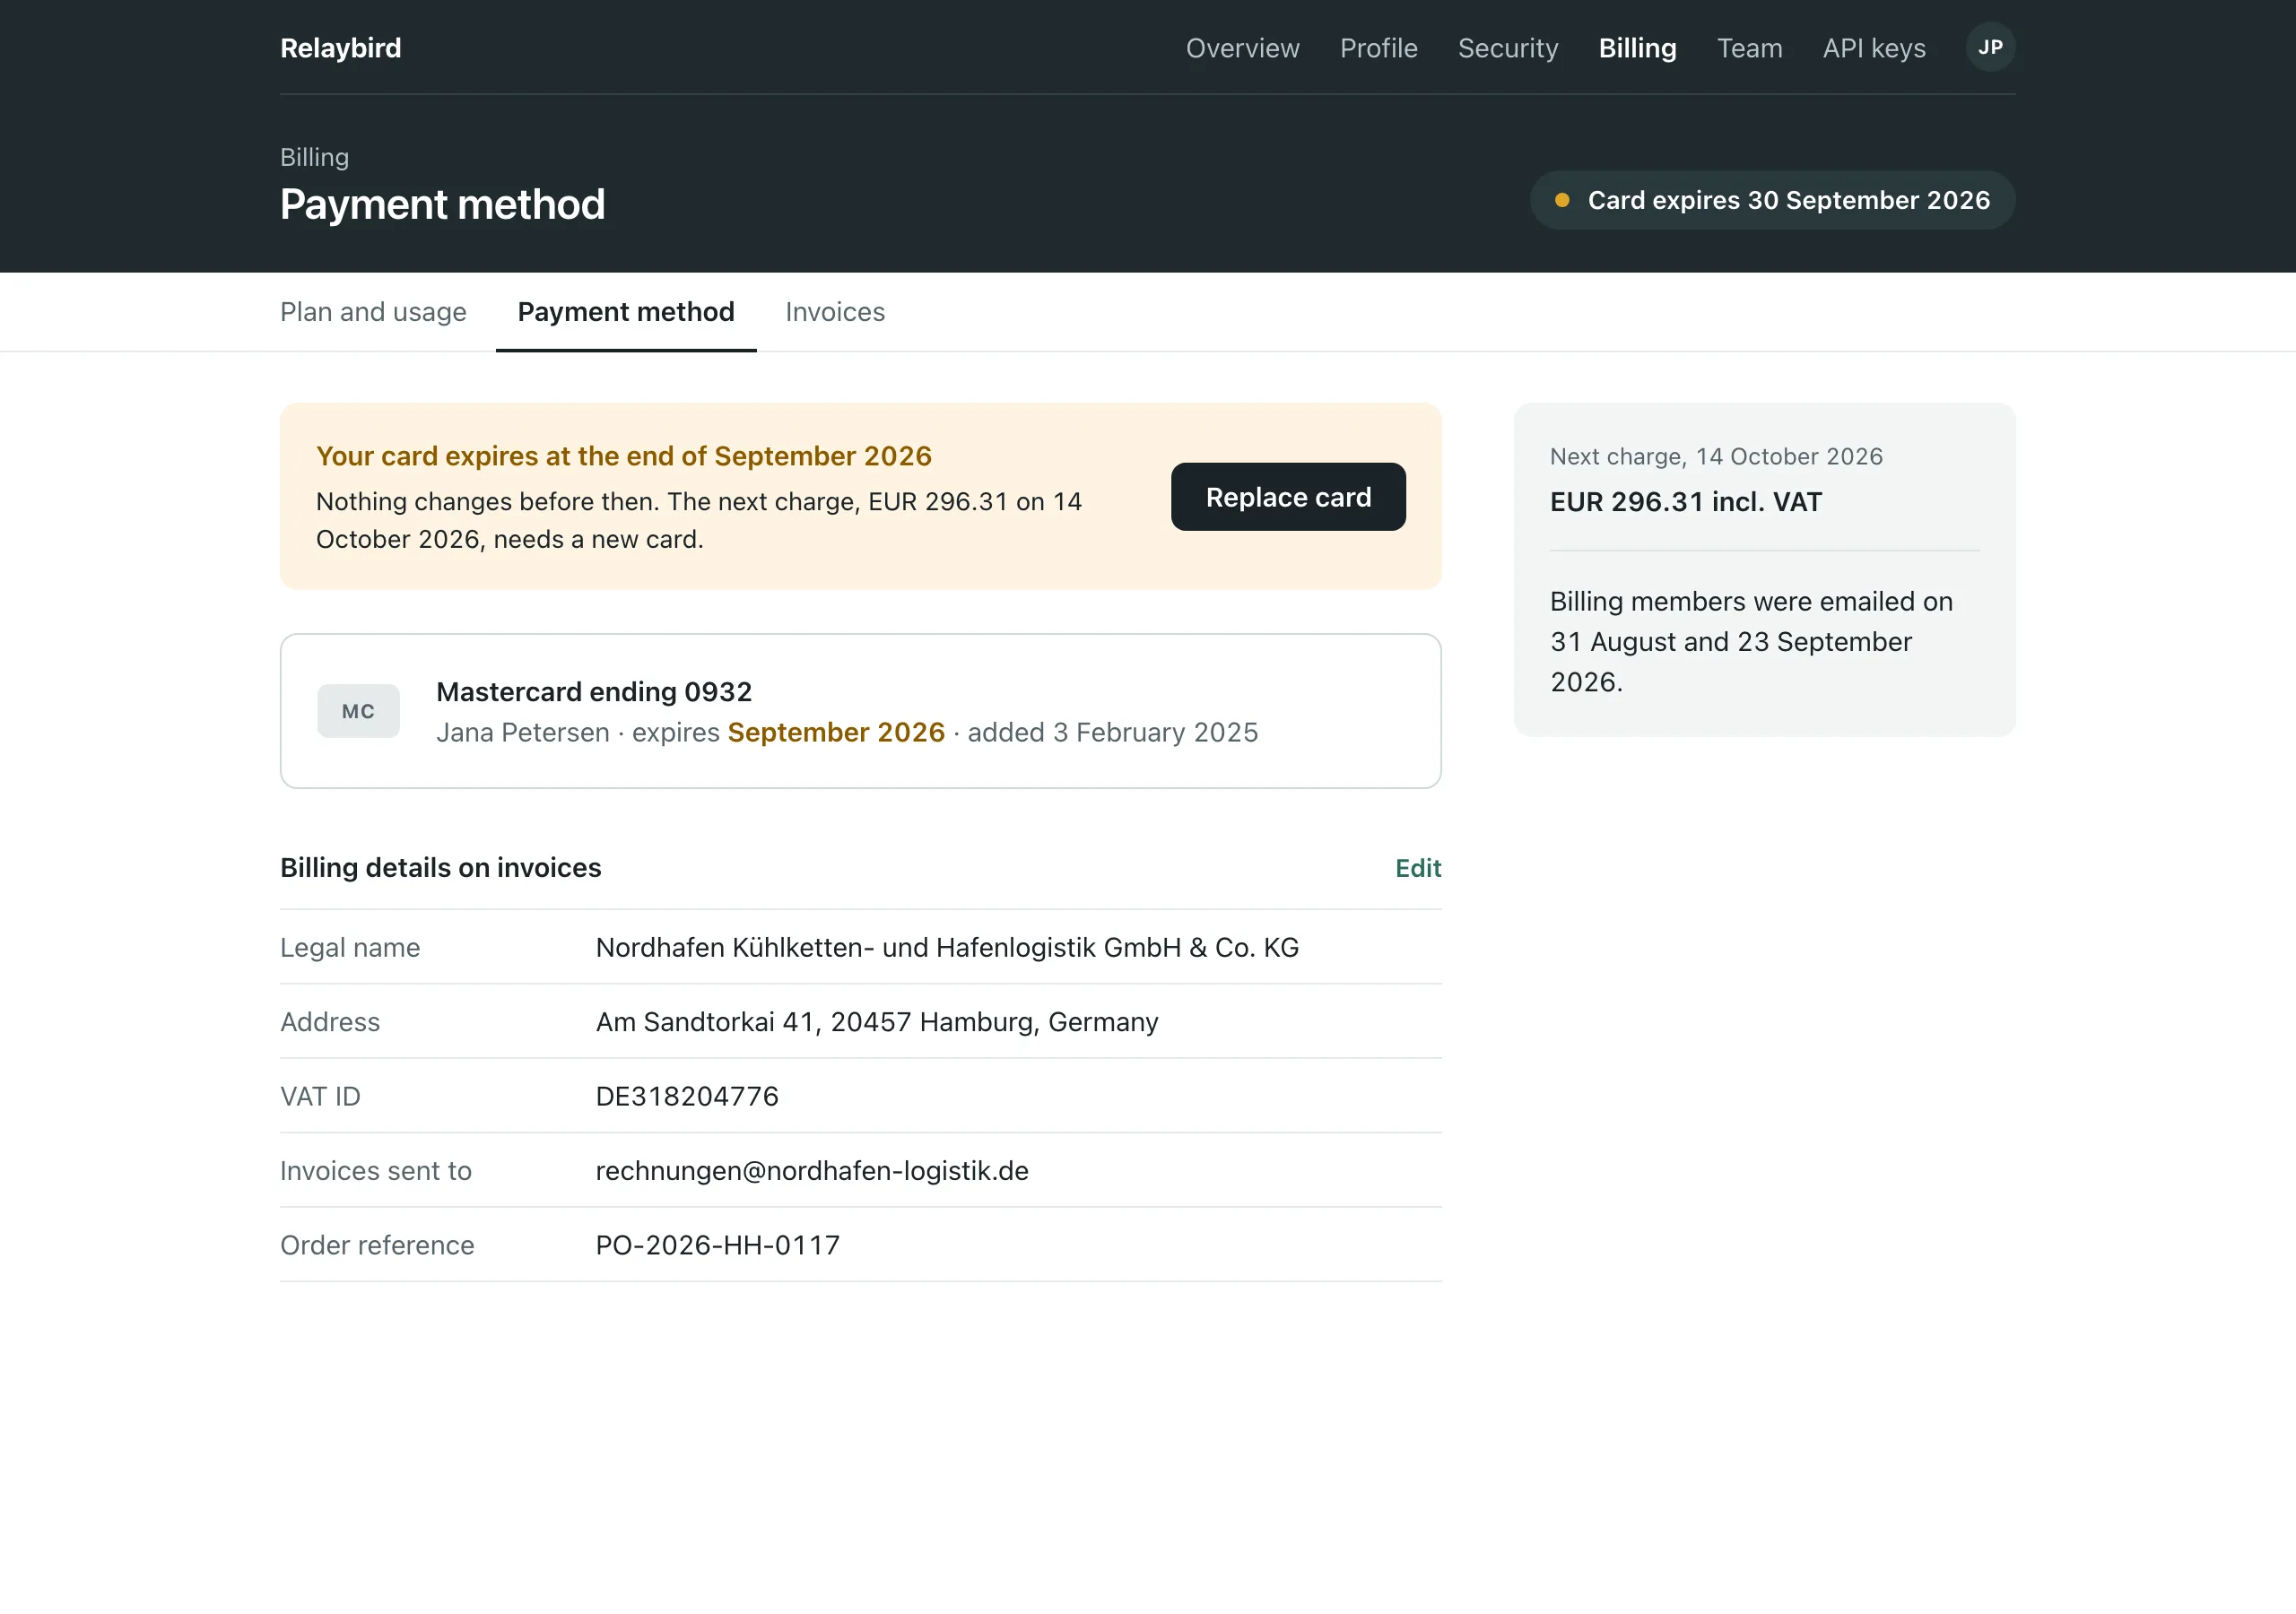Switch to the Invoices tab

click(x=835, y=312)
